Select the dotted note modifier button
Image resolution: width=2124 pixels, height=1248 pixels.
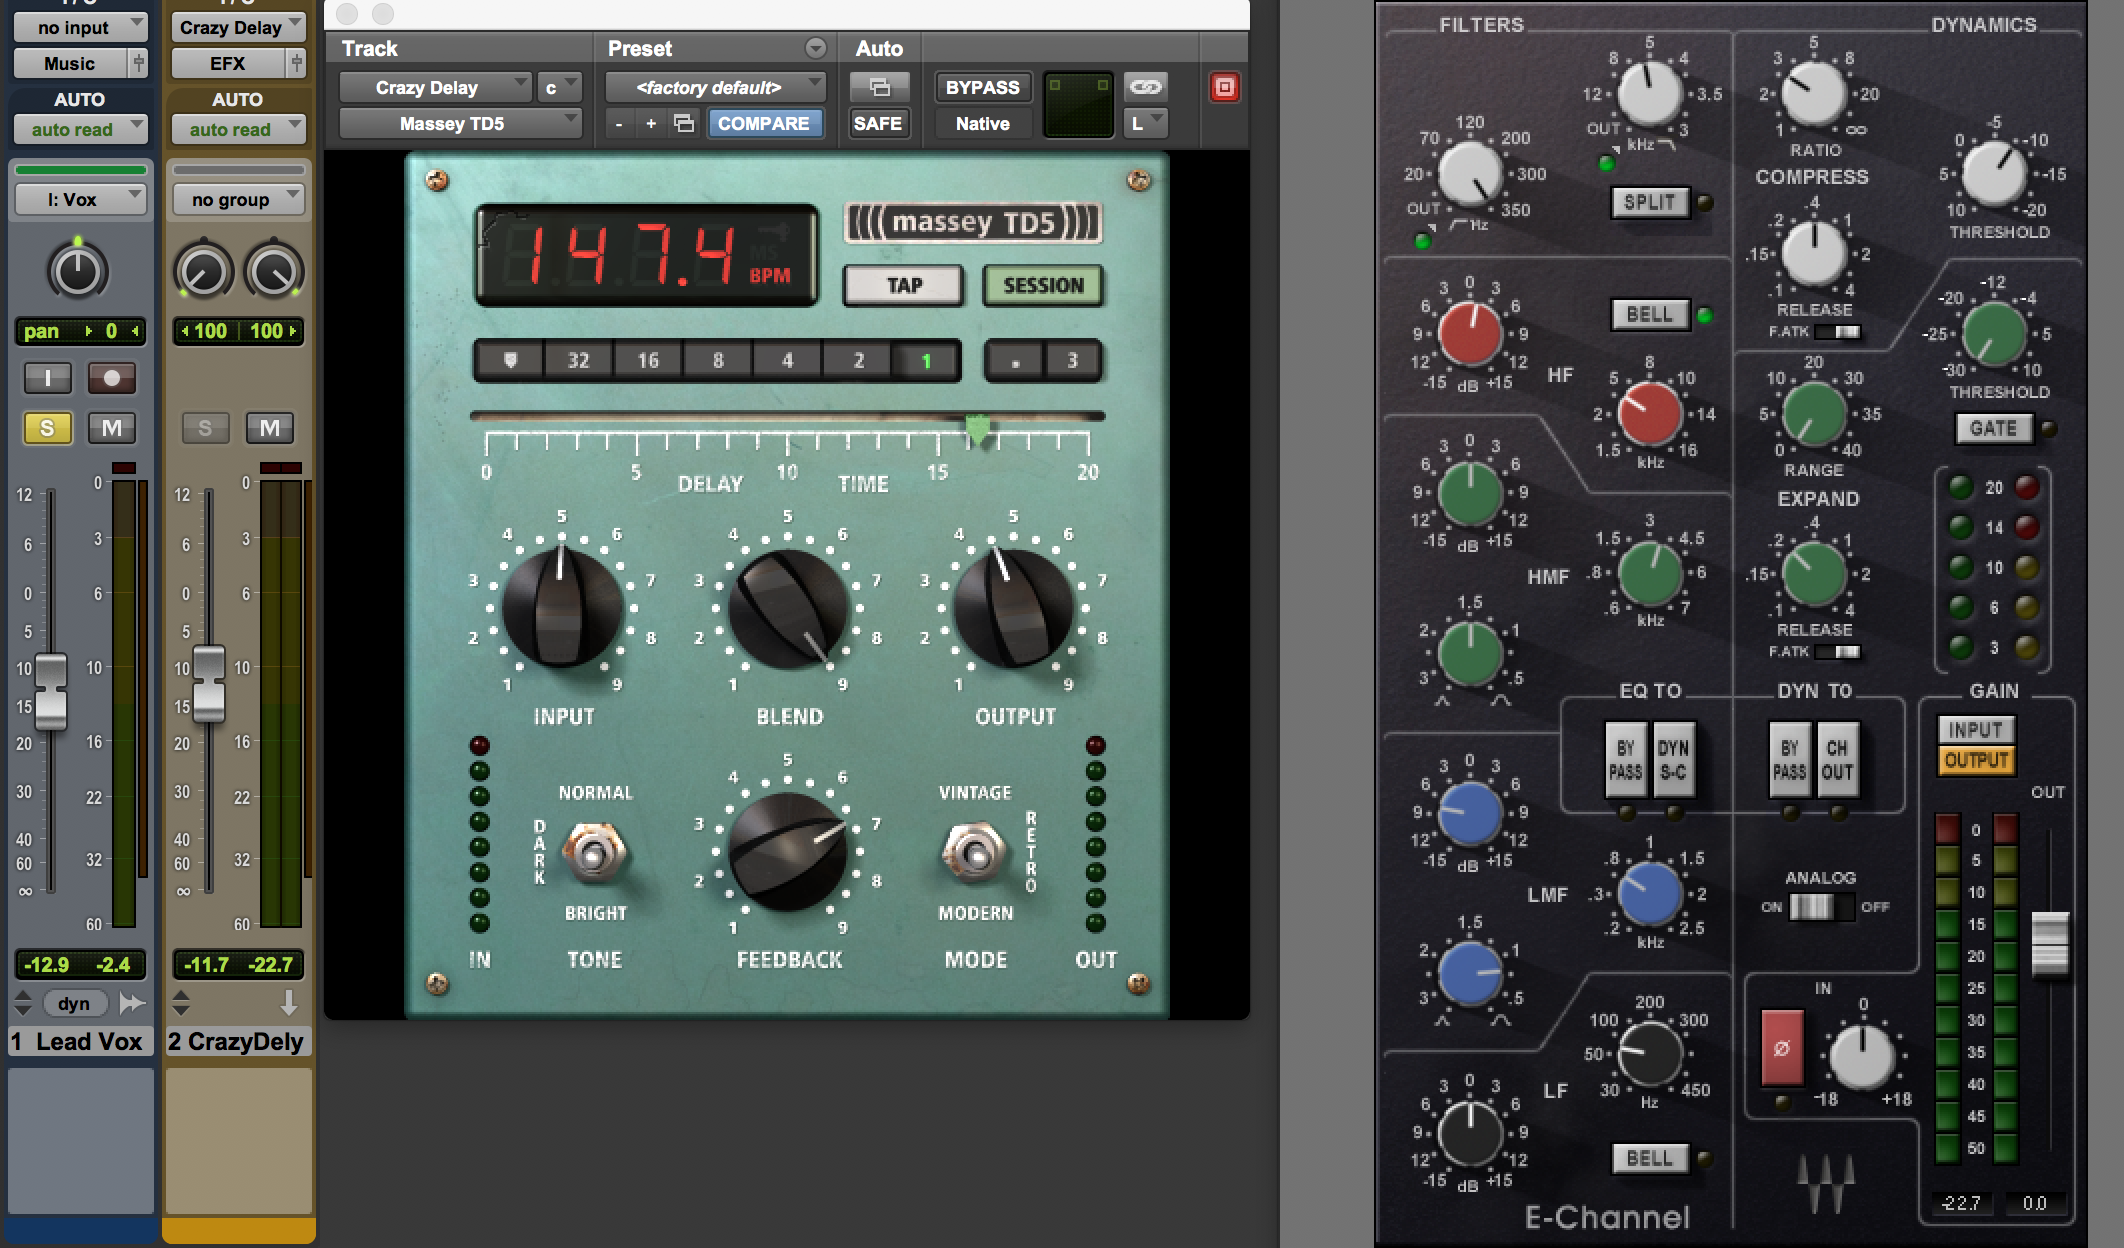(x=1015, y=360)
